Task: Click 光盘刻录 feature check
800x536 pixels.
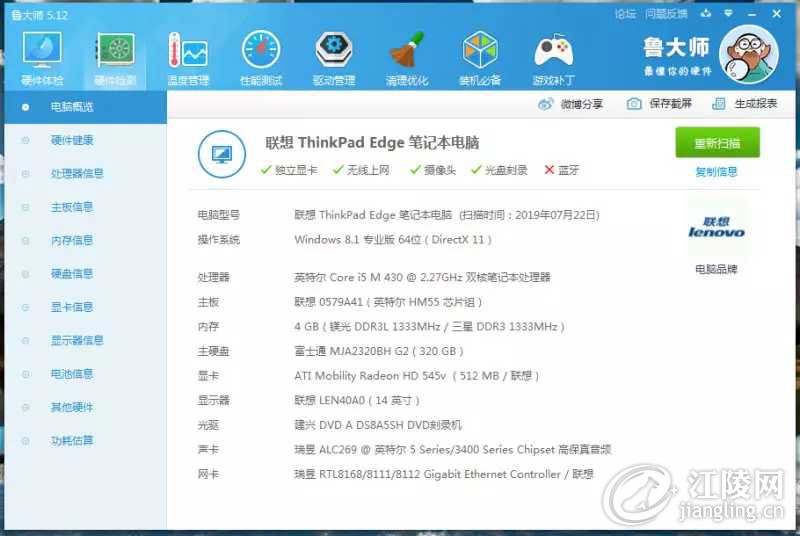Action: click(x=499, y=170)
